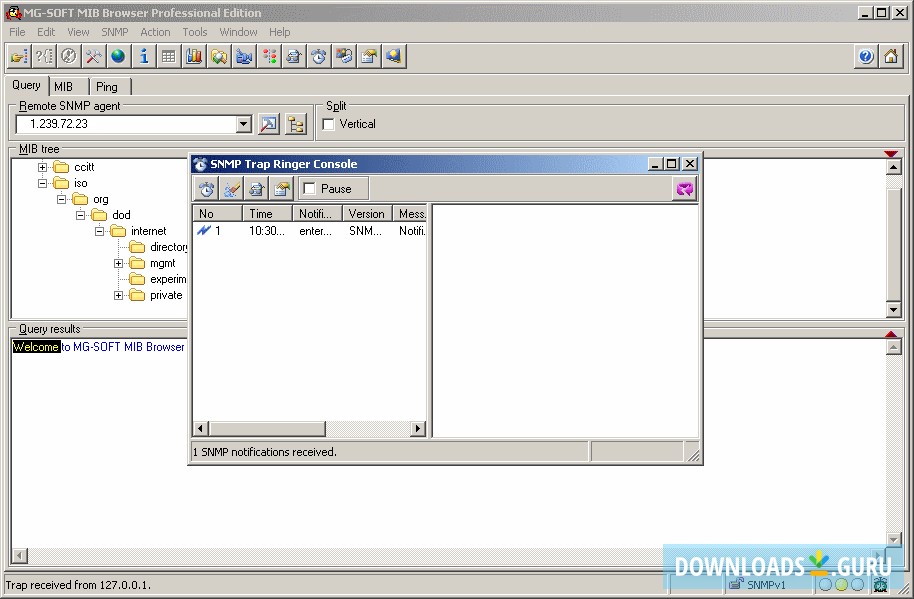Click the colorful picture toolbar icon
This screenshot has width=914, height=599.
click(x=344, y=57)
